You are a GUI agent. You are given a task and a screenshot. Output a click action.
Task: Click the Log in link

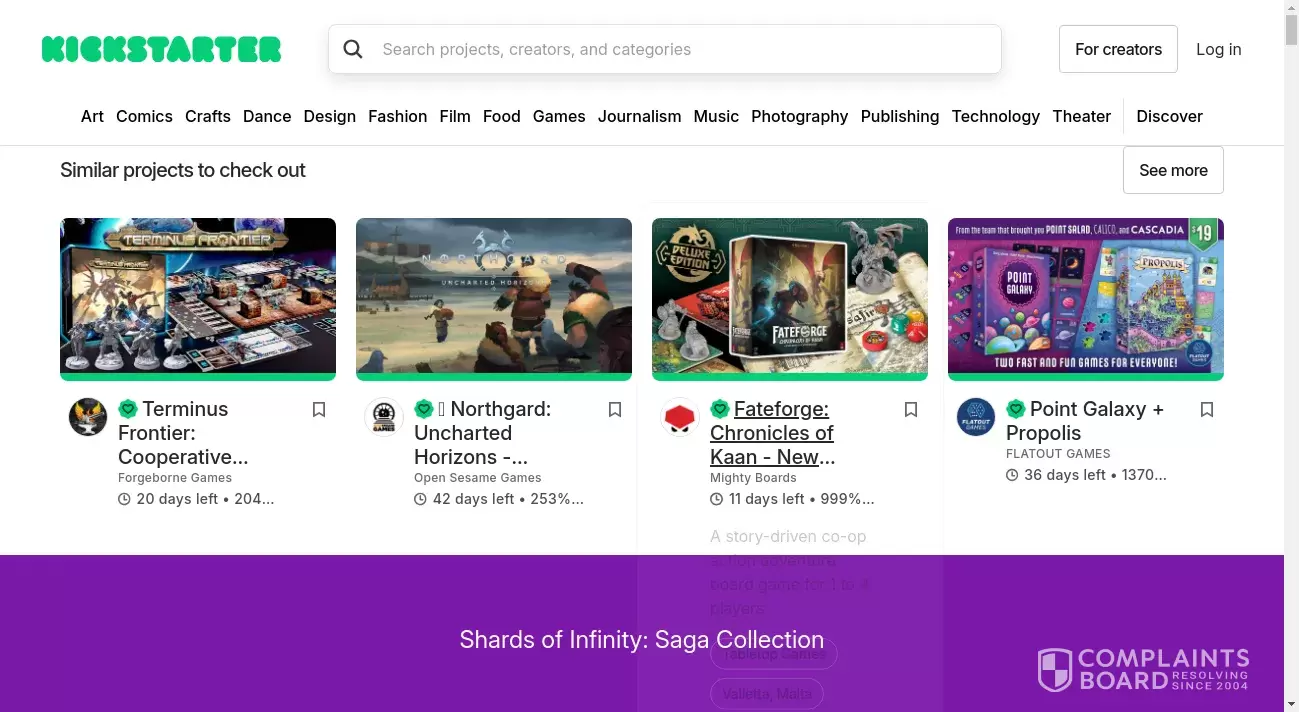point(1219,49)
